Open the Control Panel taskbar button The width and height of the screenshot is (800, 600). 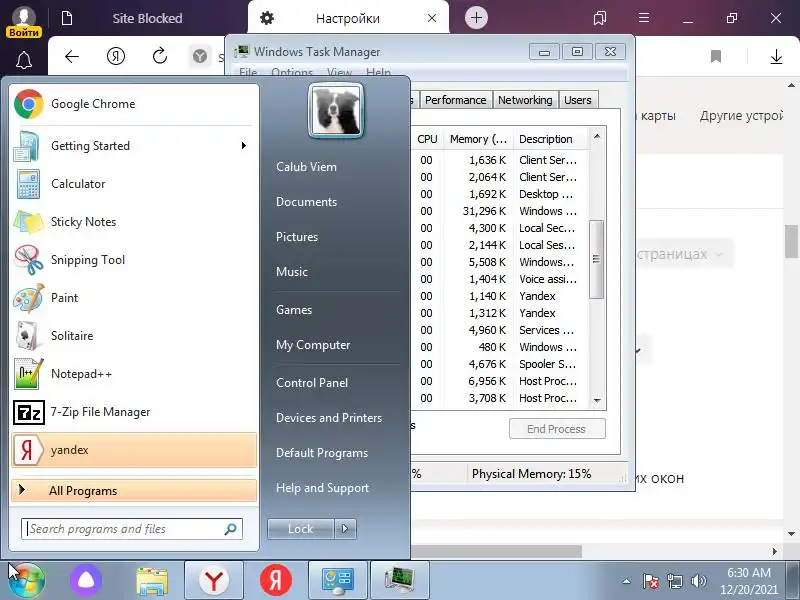click(338, 581)
